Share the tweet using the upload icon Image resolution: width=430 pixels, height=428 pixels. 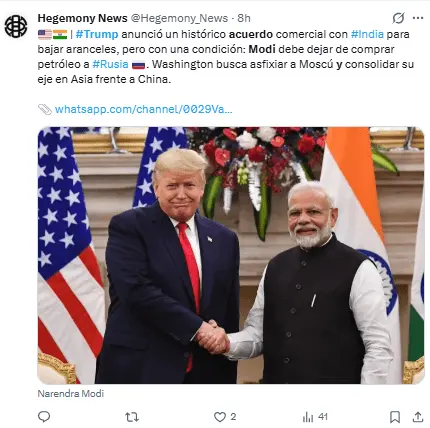coord(418,417)
